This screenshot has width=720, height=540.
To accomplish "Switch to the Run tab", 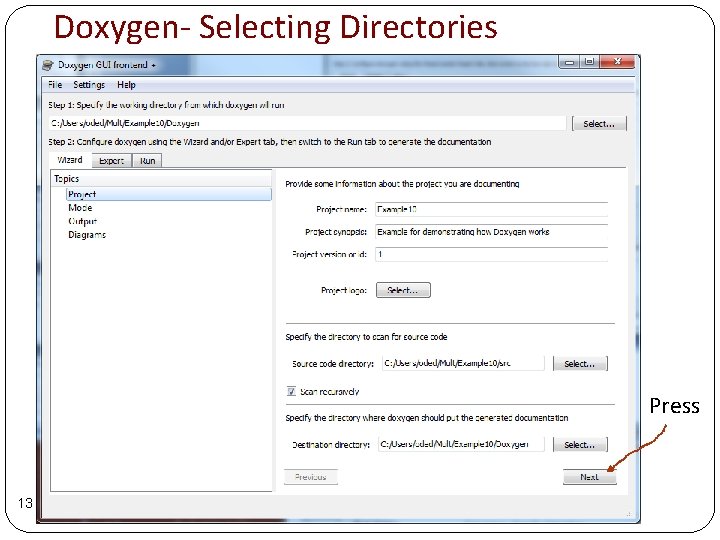I will coord(147,161).
